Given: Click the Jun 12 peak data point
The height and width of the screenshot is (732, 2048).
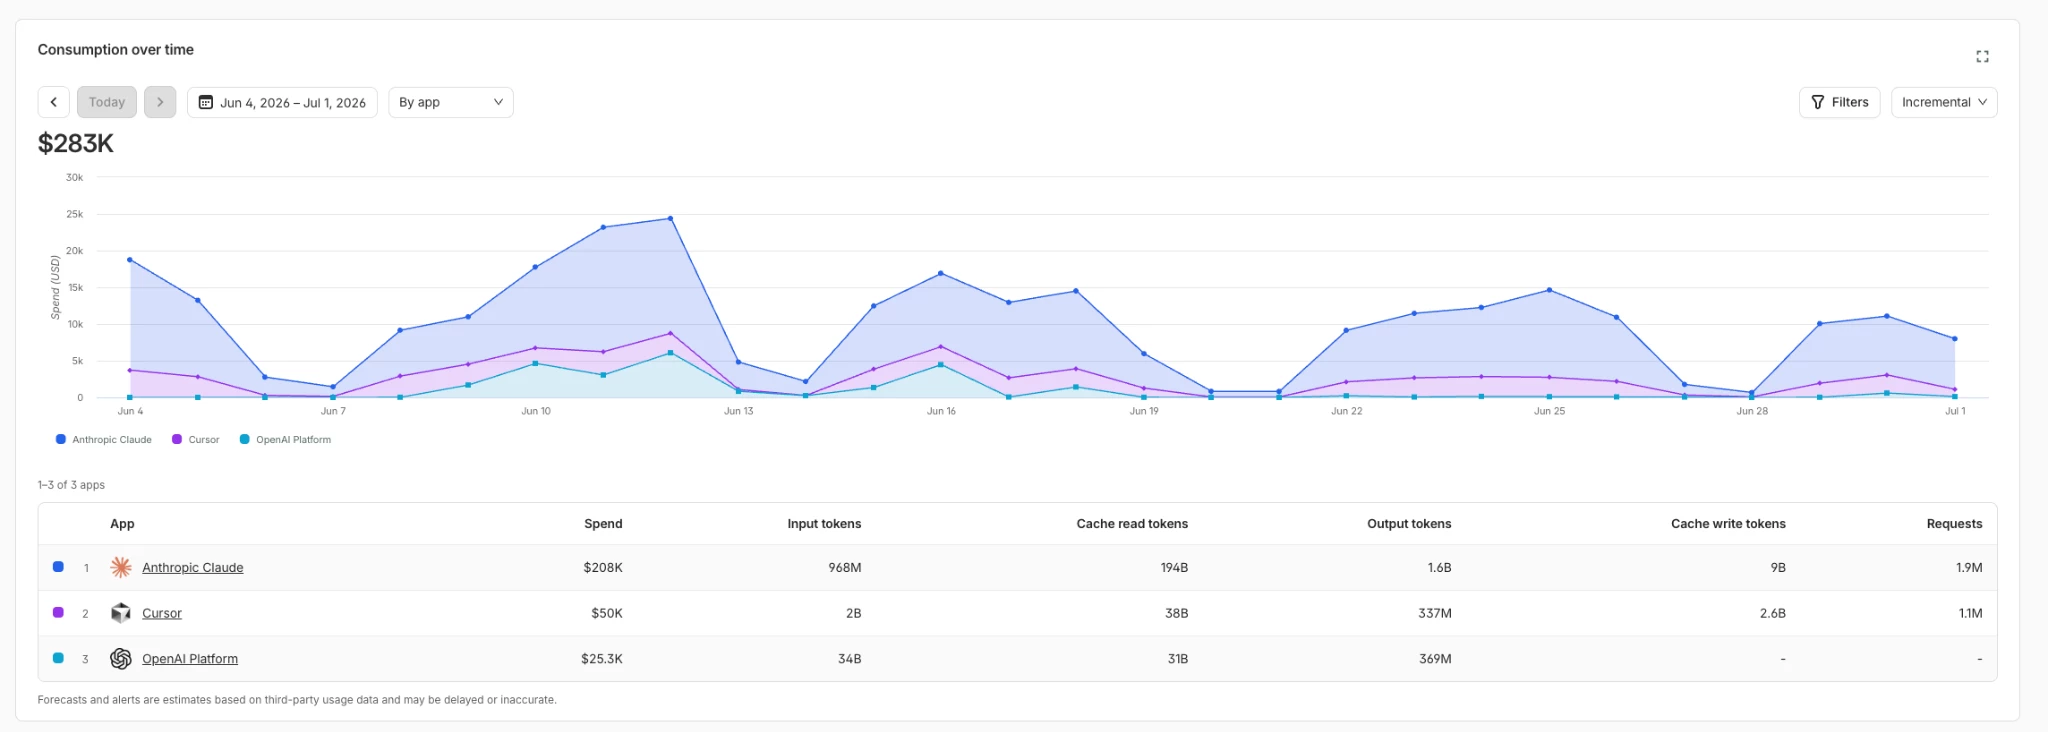Looking at the screenshot, I should [x=670, y=218].
